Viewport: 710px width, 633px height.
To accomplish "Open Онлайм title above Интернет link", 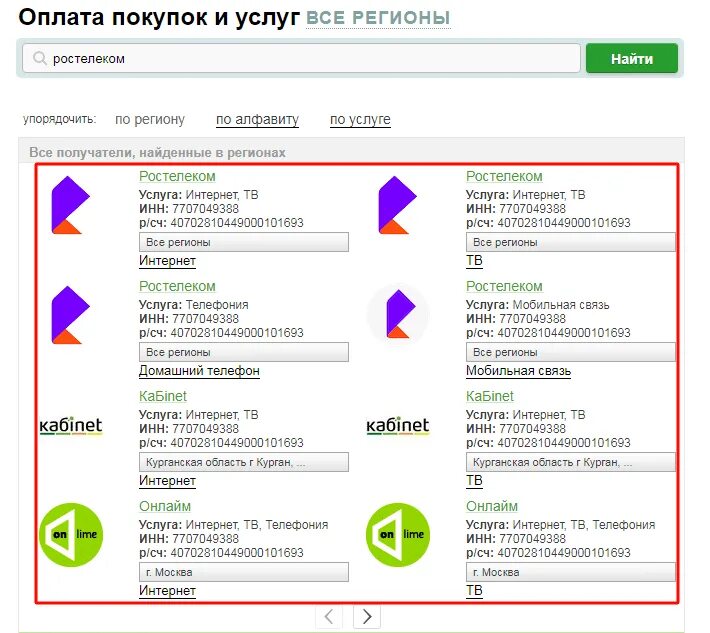I will coord(165,506).
